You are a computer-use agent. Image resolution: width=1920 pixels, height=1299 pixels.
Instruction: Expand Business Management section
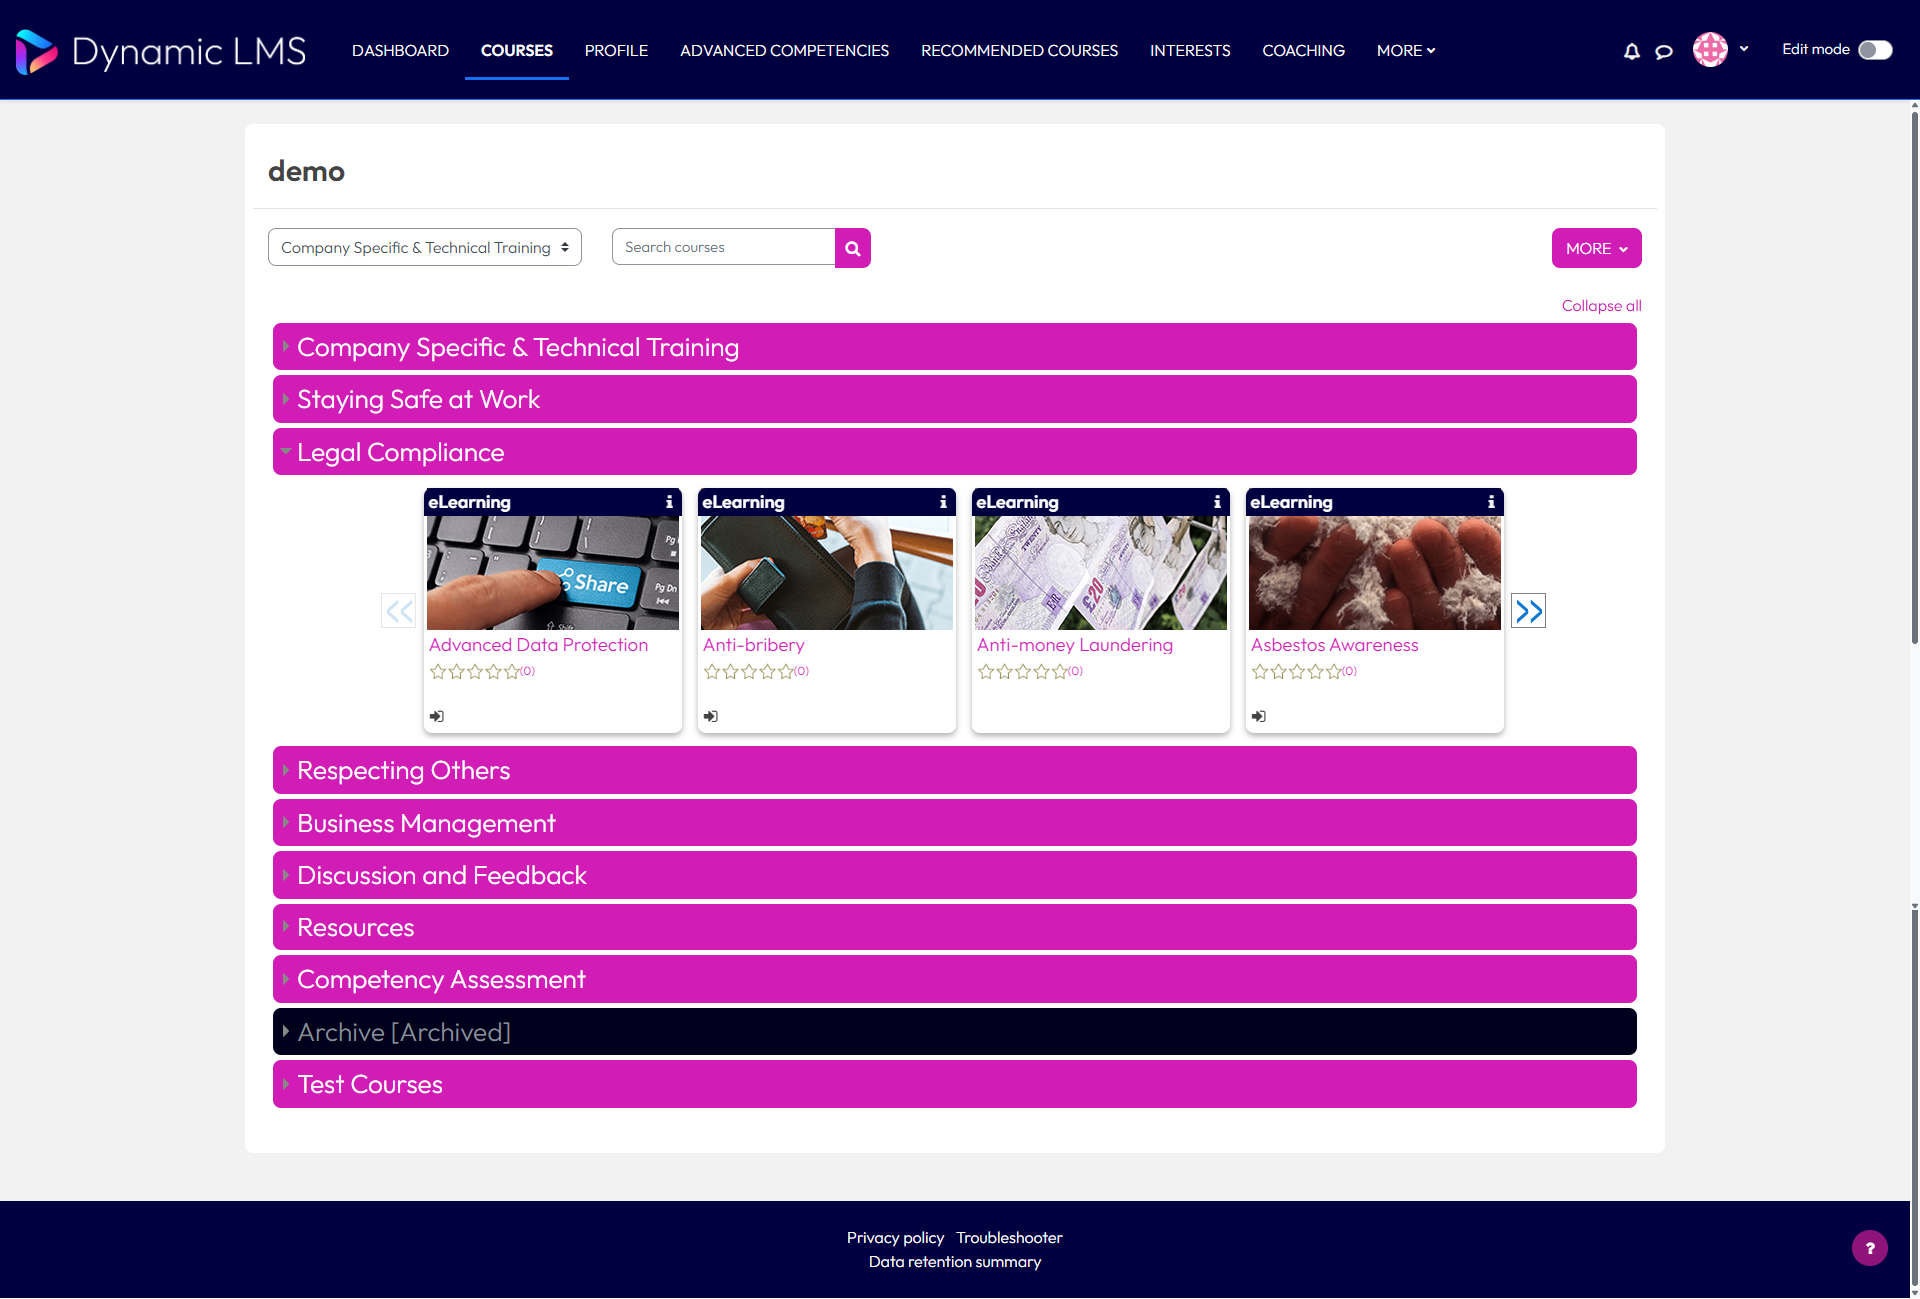click(955, 823)
